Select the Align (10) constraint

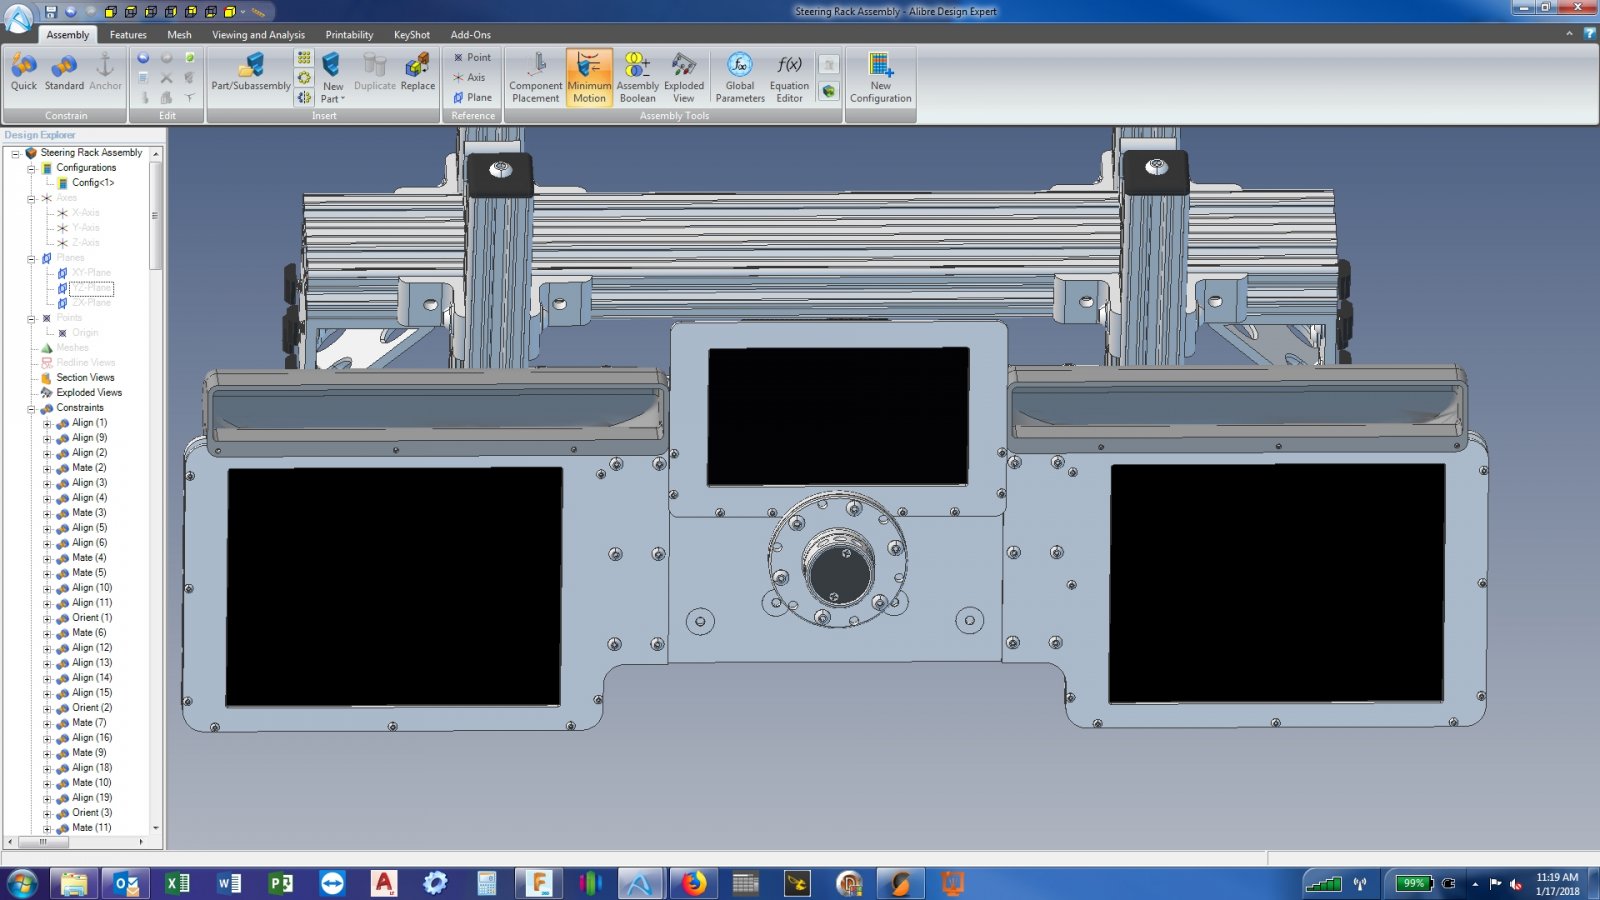(92, 588)
